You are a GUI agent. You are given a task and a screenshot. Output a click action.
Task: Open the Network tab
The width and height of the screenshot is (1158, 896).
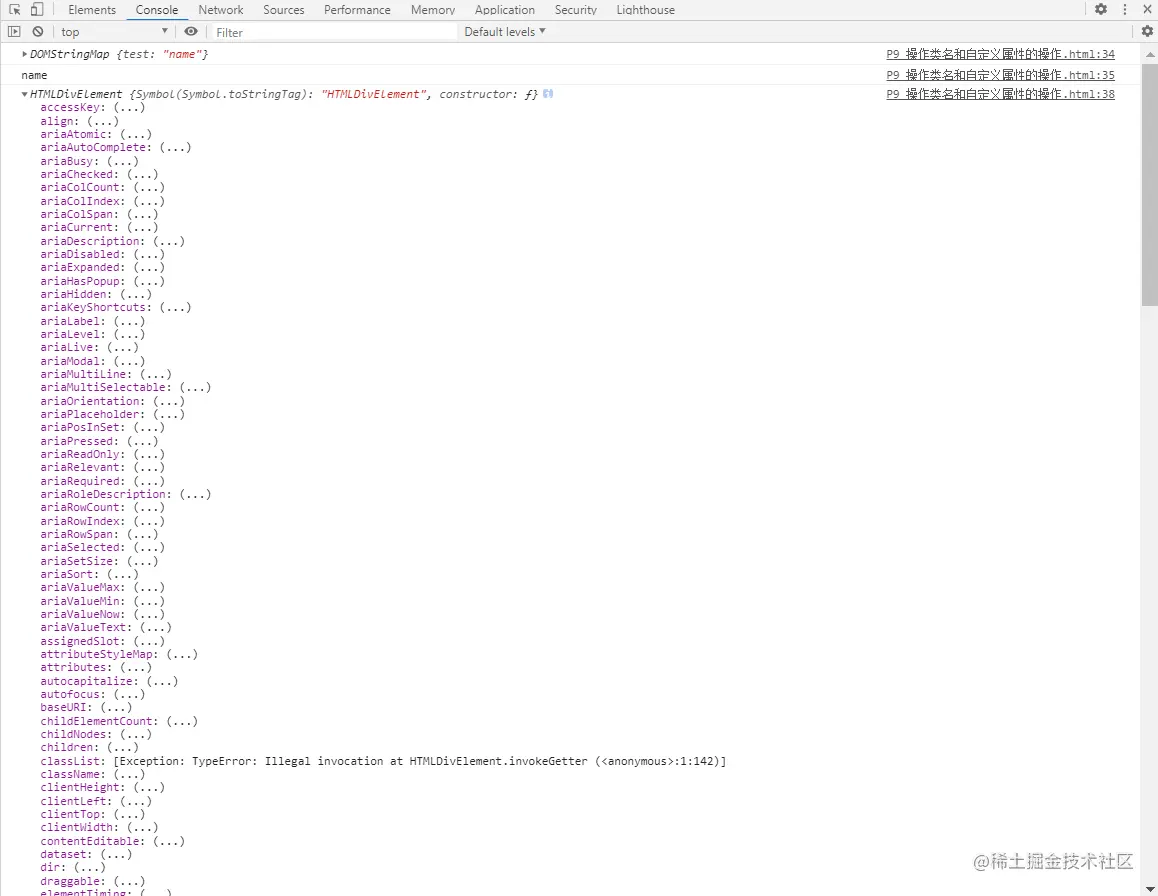click(x=221, y=10)
